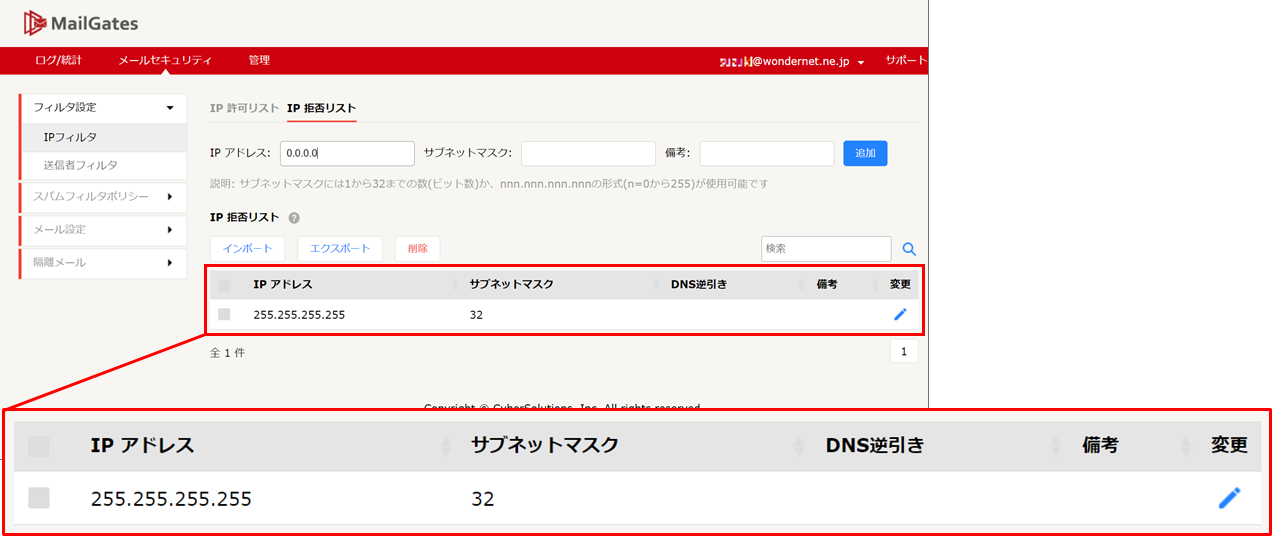This screenshot has width=1276, height=539.
Task: Click the red 削除 button
Action: [x=417, y=248]
